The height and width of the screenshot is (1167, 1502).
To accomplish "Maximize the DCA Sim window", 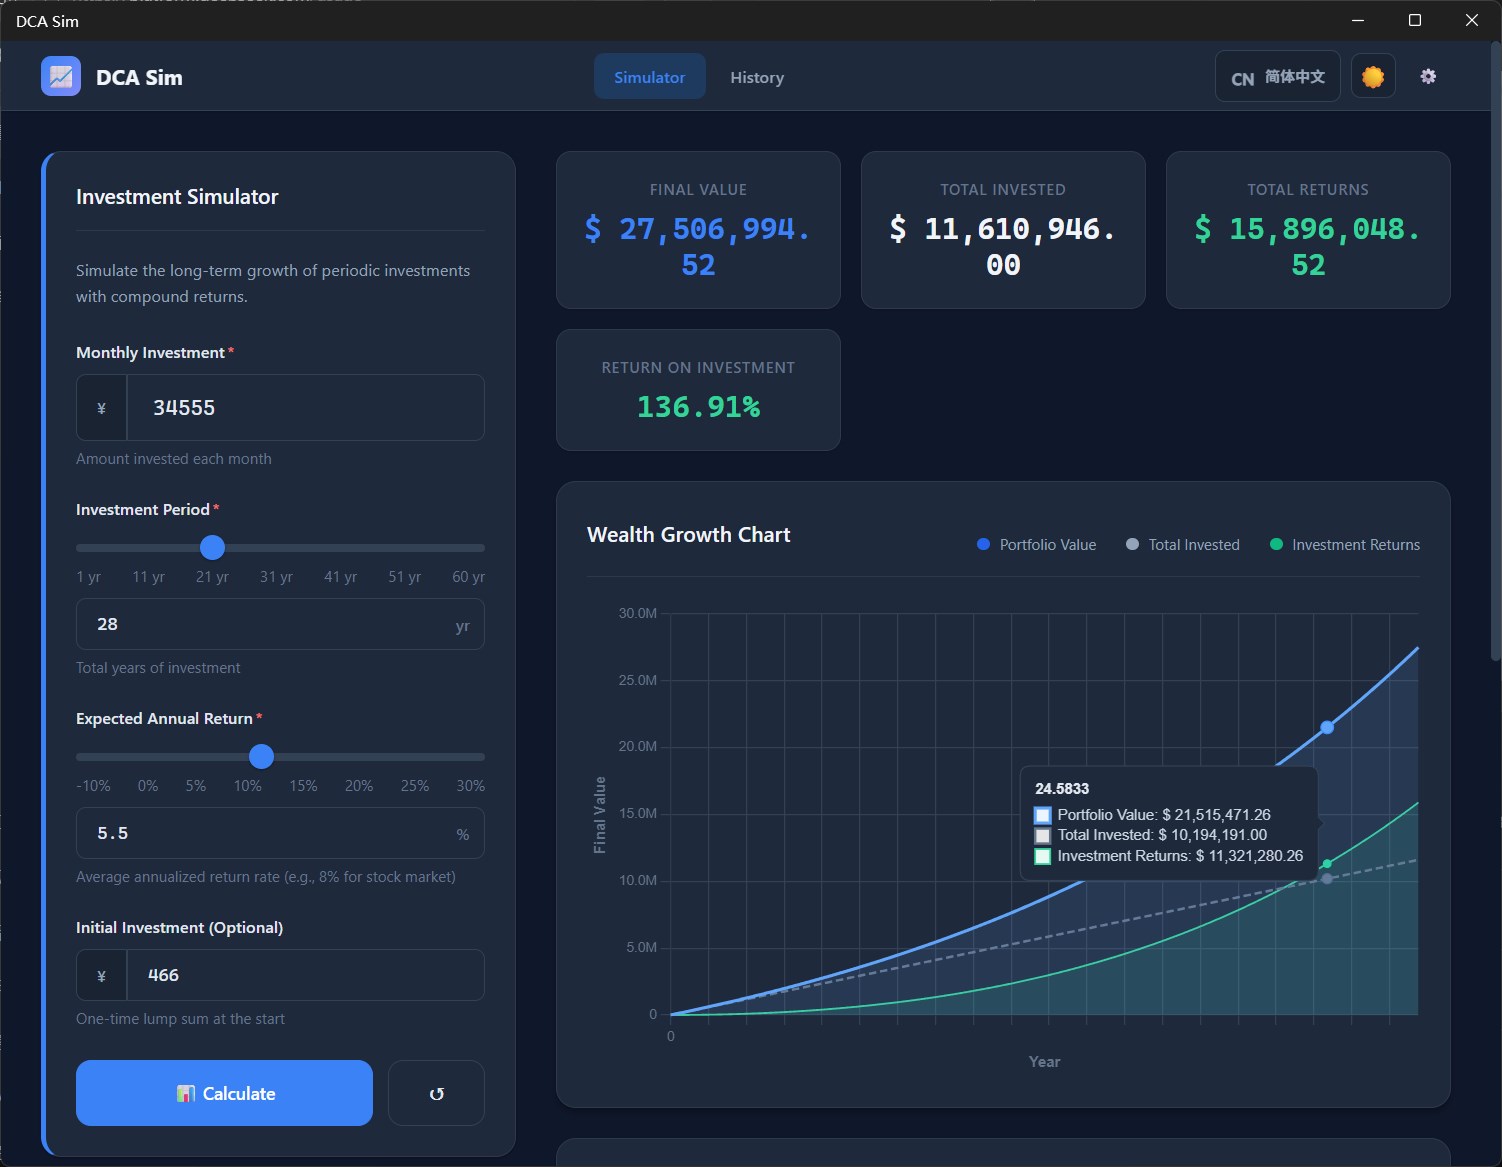I will pos(1415,20).
